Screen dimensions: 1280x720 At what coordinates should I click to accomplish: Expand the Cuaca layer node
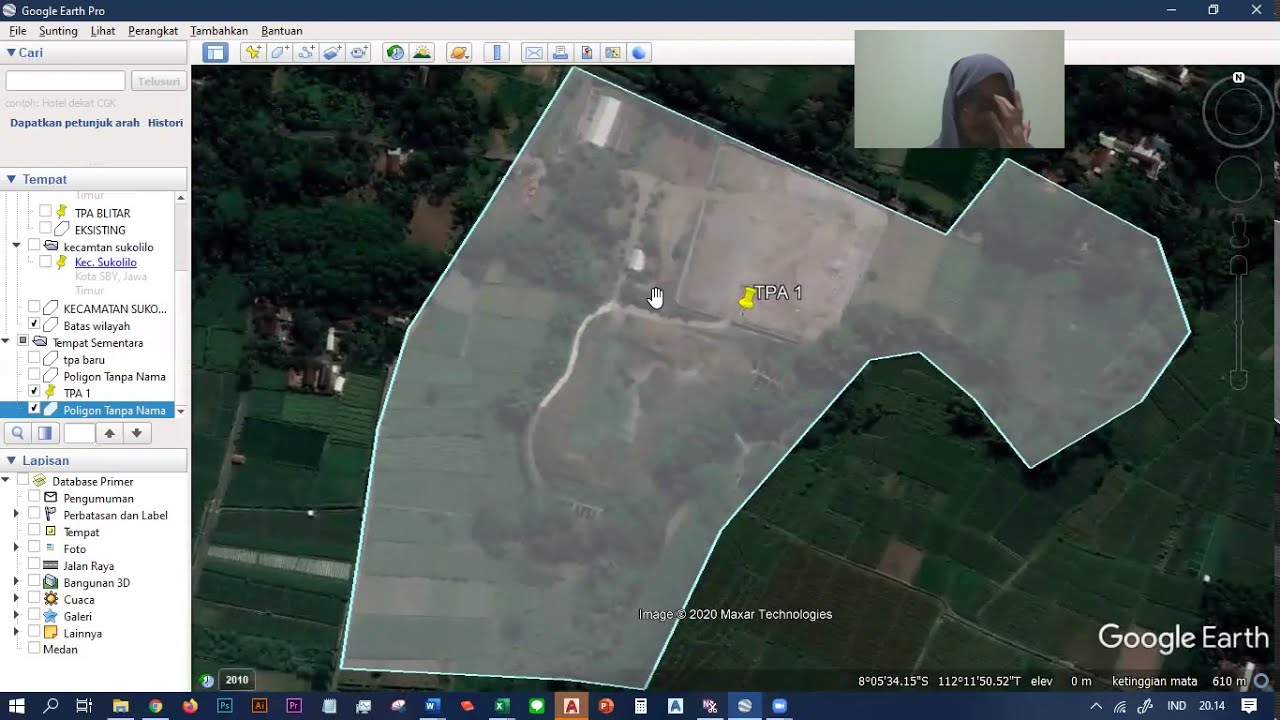tap(16, 599)
